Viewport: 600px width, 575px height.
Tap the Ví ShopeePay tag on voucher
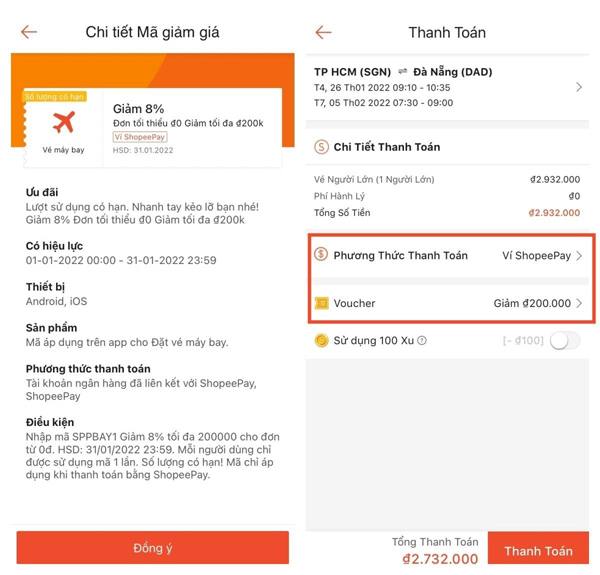(x=140, y=137)
